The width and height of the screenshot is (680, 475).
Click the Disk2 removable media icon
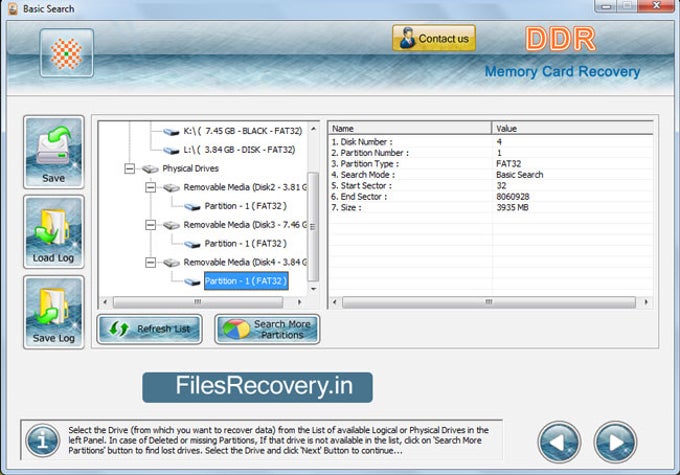tap(171, 188)
